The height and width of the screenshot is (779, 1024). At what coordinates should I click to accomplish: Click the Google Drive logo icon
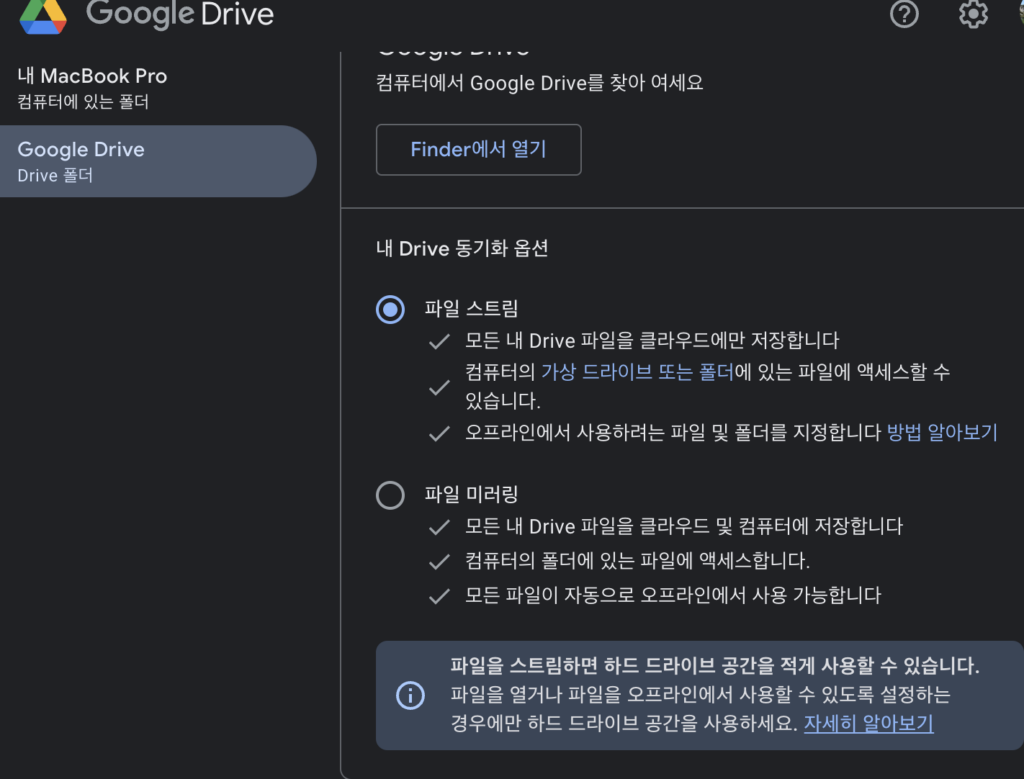pyautogui.click(x=43, y=14)
